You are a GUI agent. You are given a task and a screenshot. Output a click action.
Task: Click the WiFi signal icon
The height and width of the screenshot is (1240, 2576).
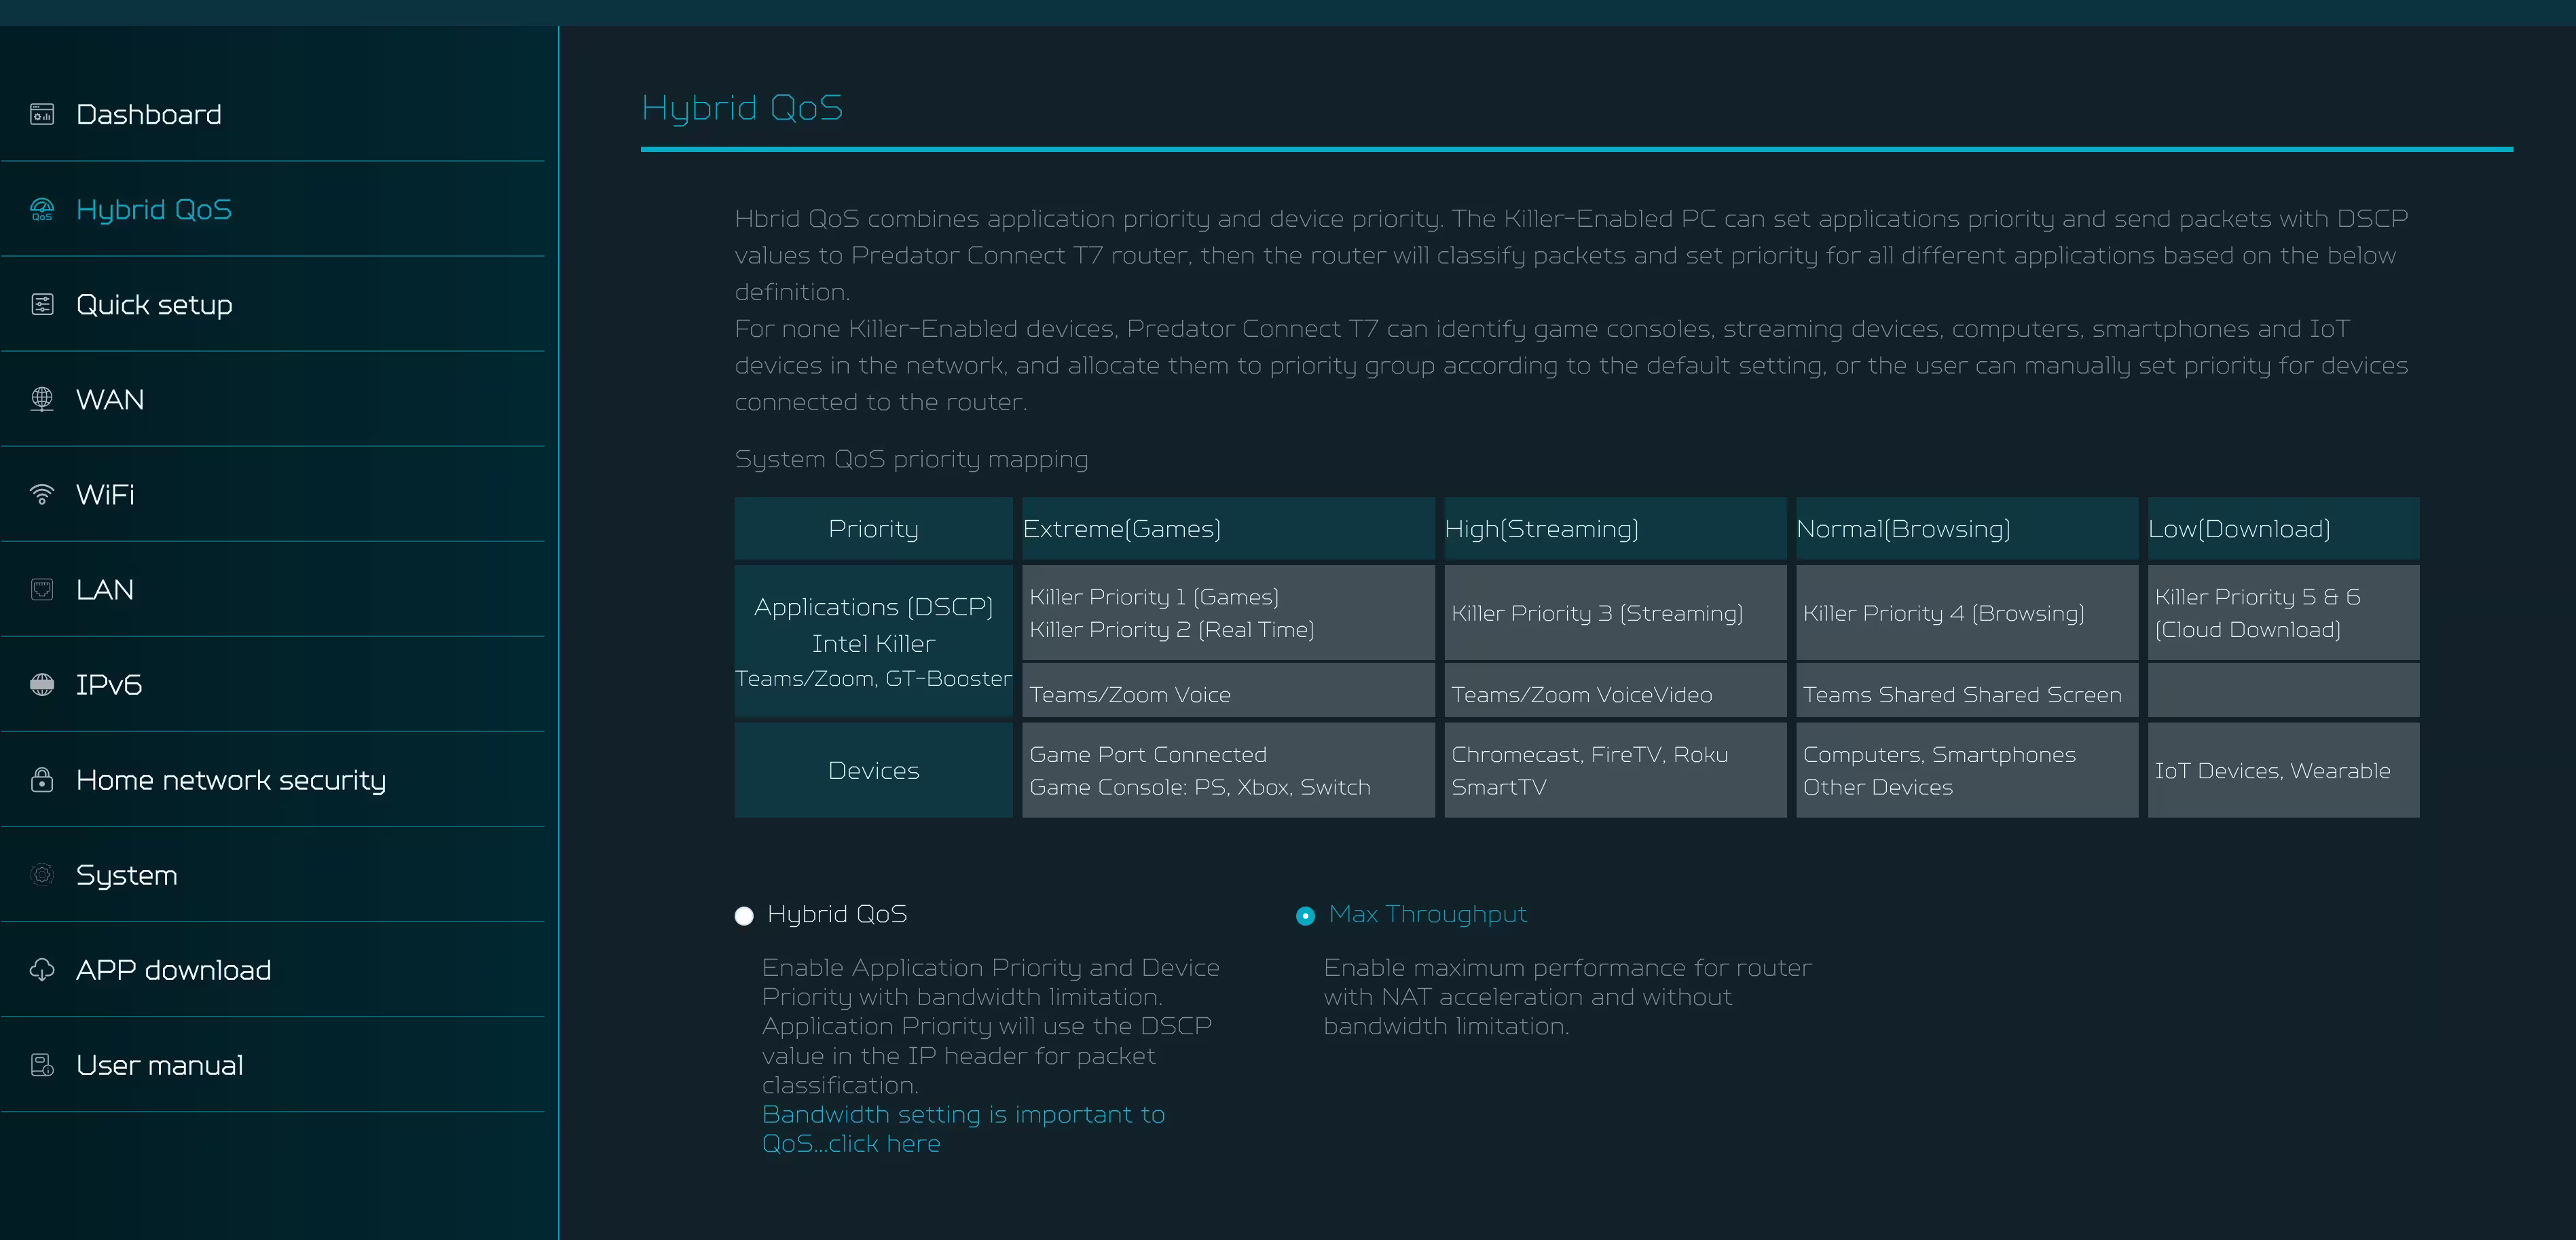pos(42,494)
